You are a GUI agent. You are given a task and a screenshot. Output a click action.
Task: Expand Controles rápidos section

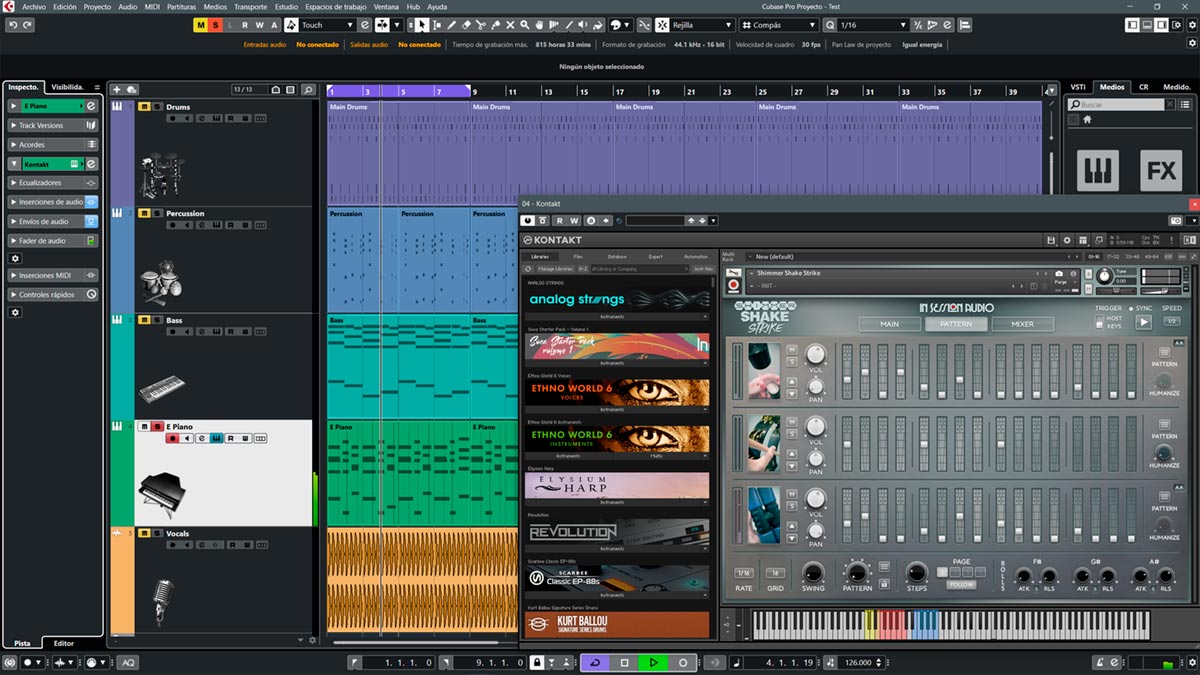coord(53,294)
